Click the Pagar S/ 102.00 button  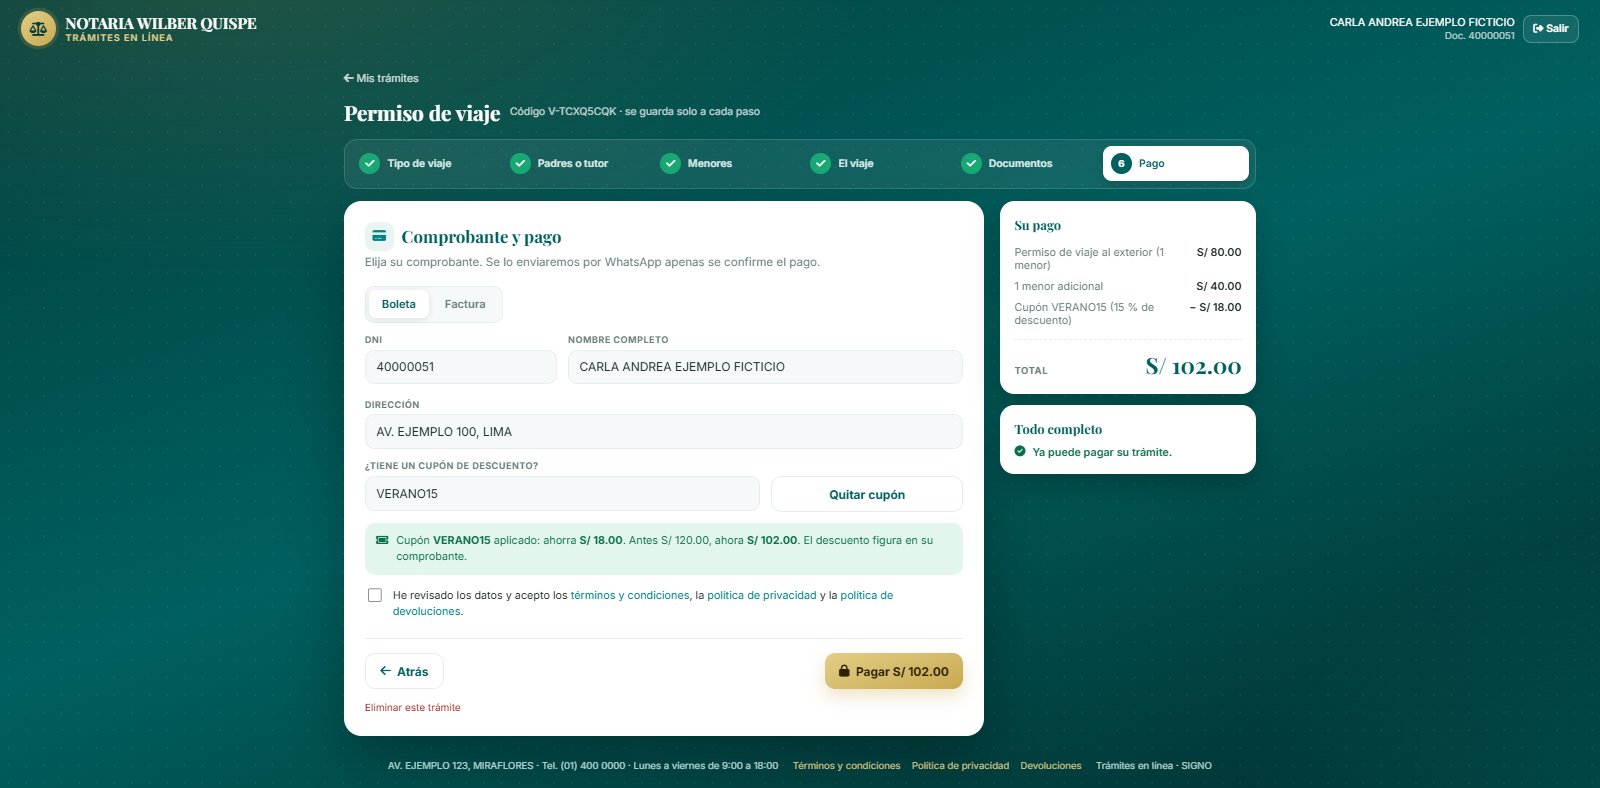[894, 671]
